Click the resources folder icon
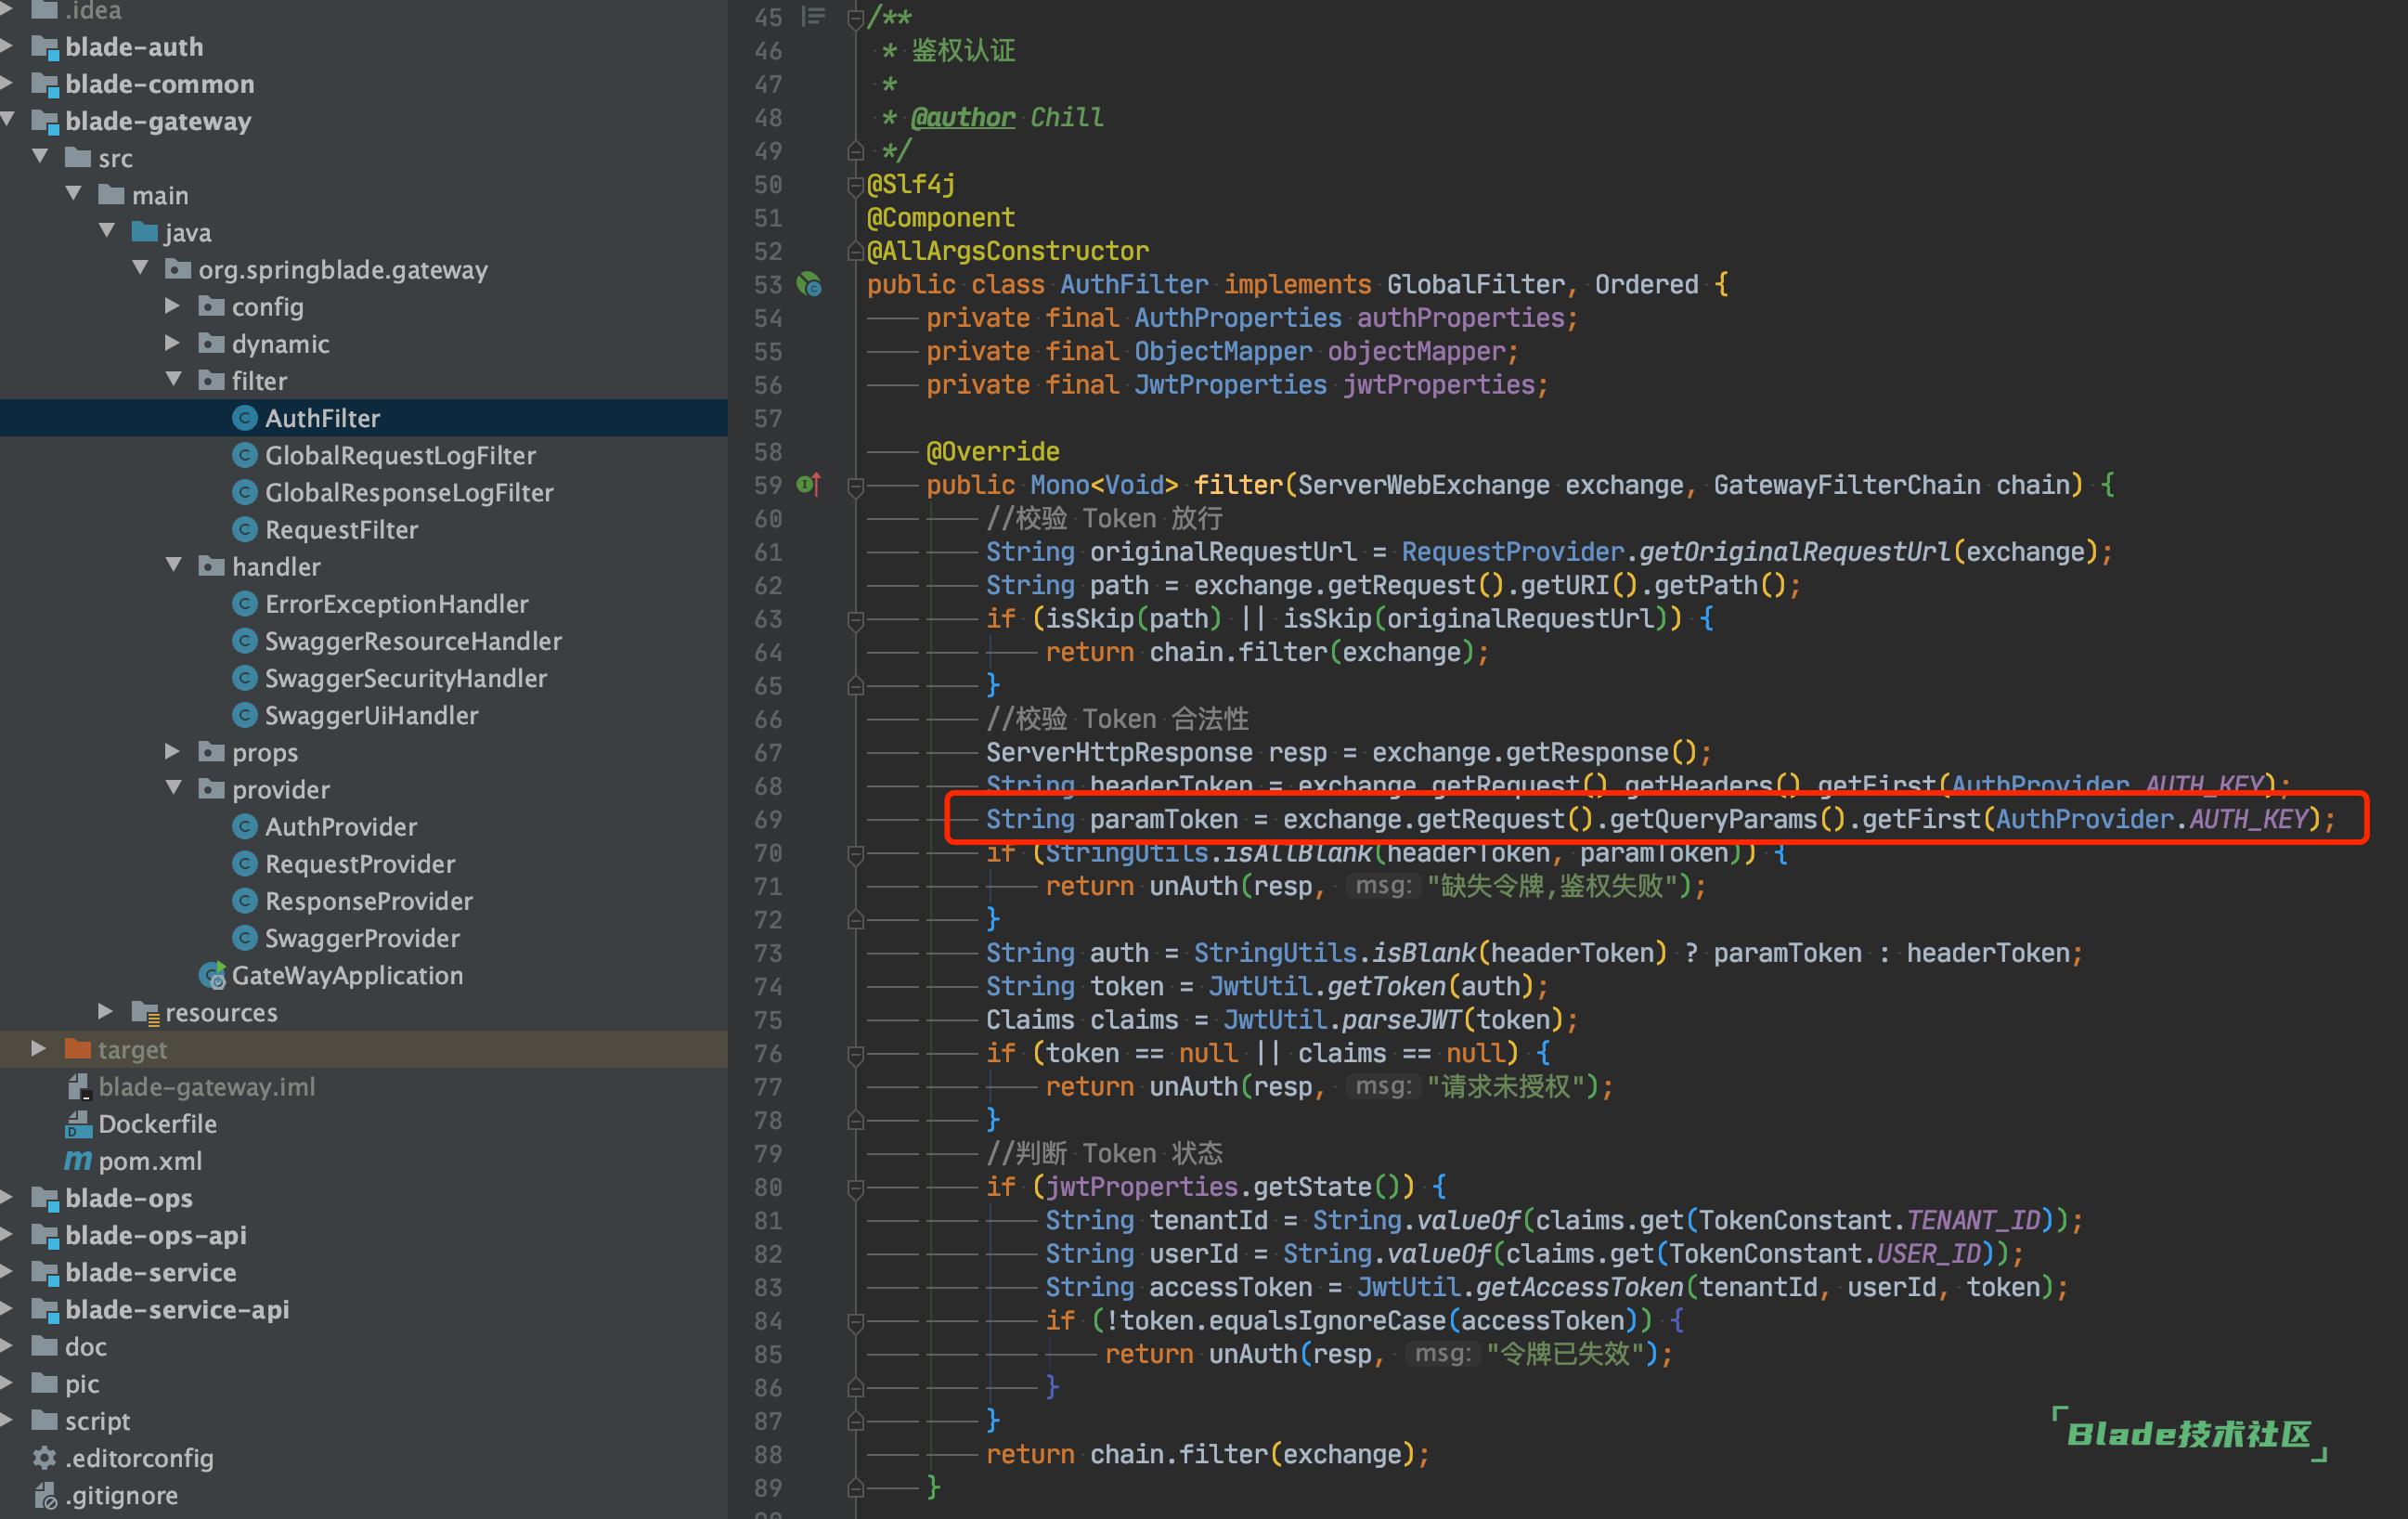Screen dimensions: 2408x1519 click(x=145, y=1013)
